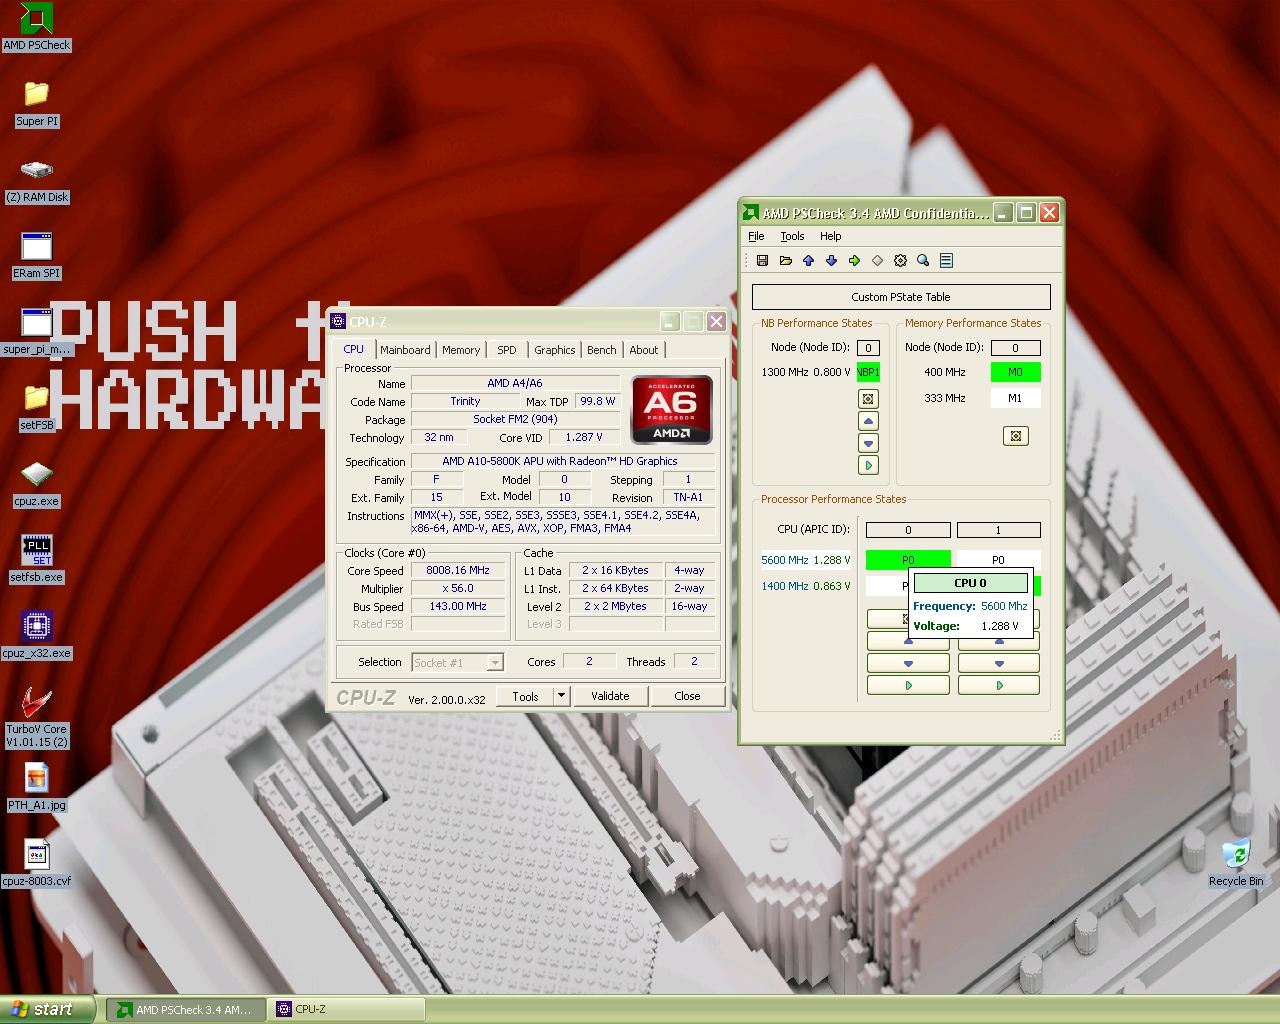Click the list/log icon in PSCheck toolbar
The height and width of the screenshot is (1024, 1280).
[x=946, y=261]
